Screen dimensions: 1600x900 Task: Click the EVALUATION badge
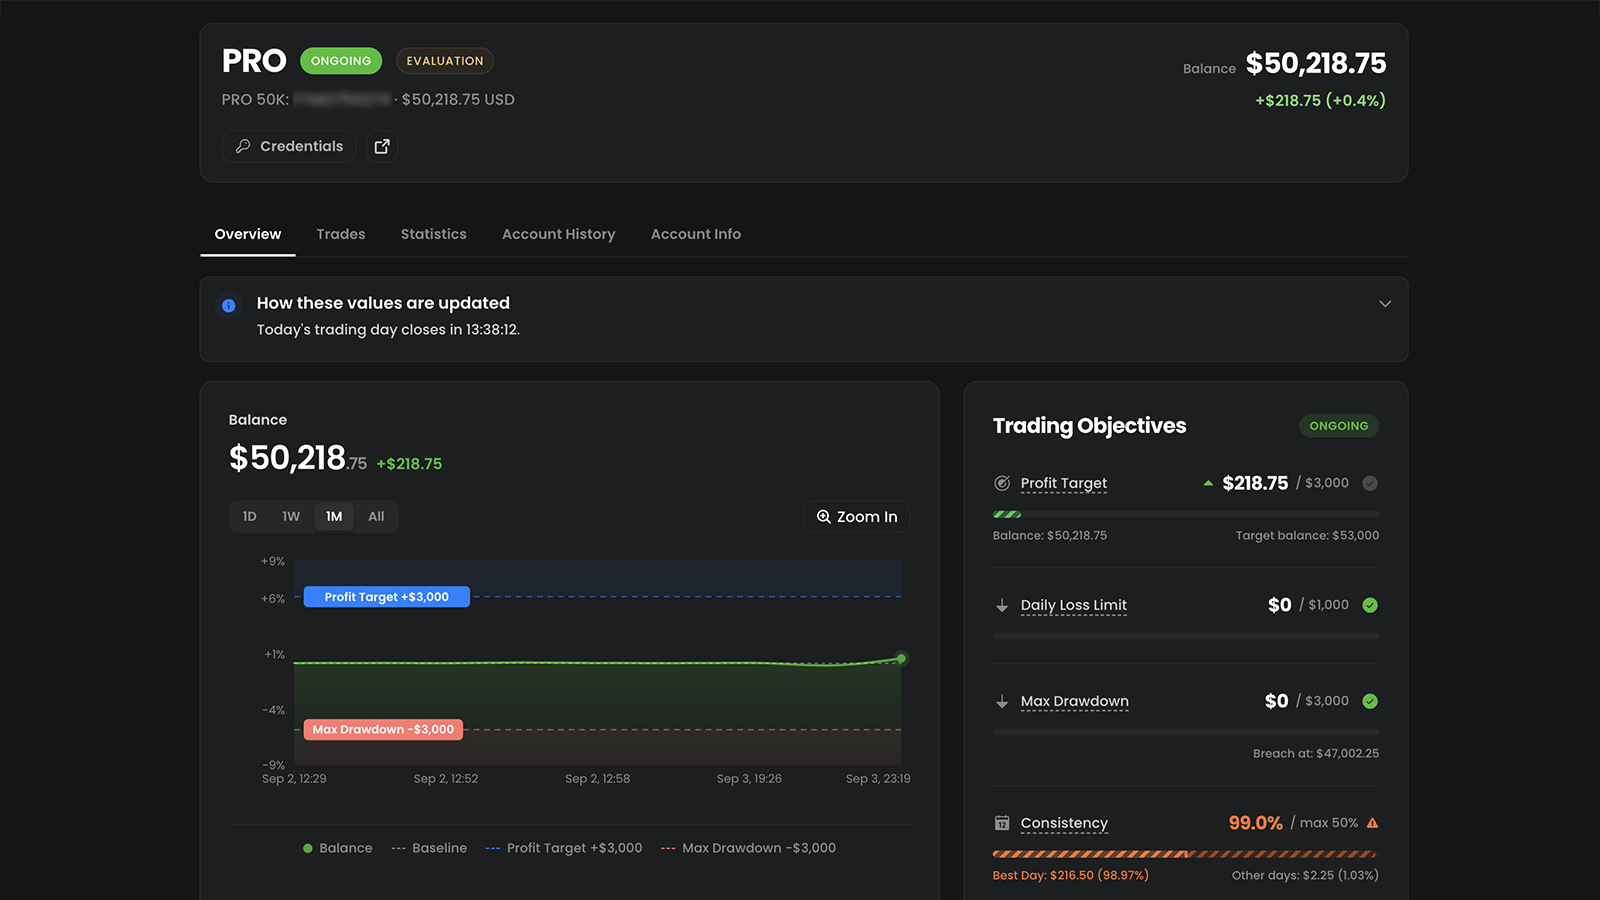tap(445, 61)
